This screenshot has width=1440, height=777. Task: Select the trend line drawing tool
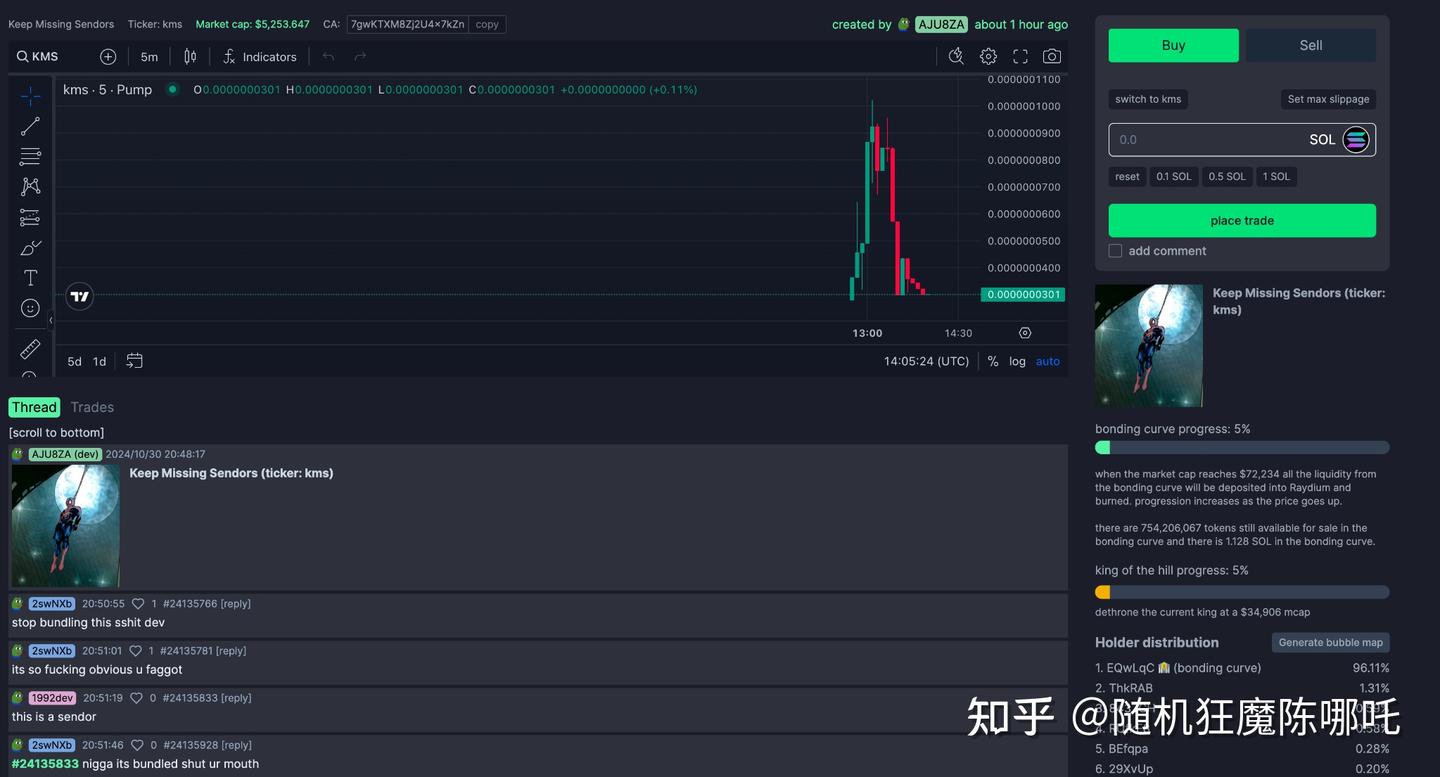pos(30,125)
